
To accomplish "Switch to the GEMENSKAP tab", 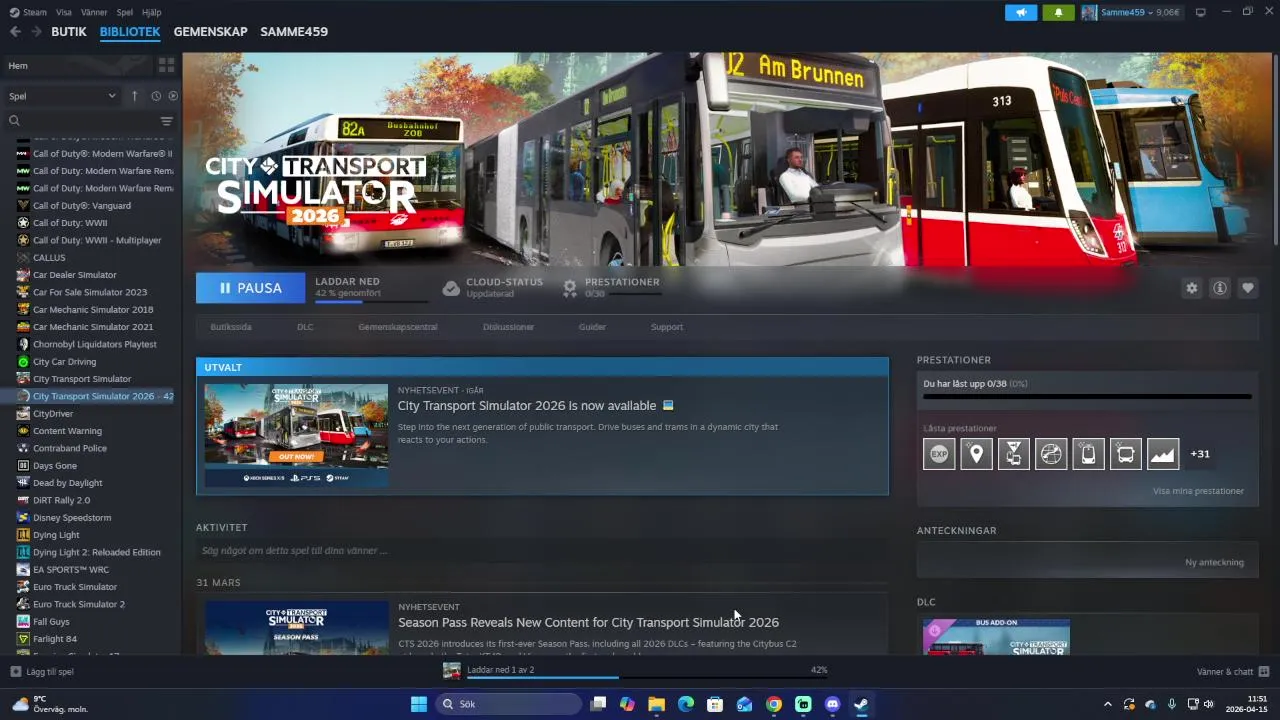I will tap(210, 32).
